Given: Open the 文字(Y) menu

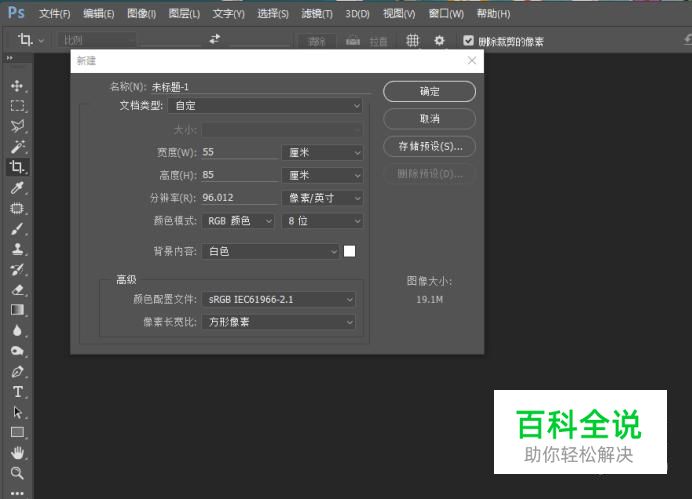Looking at the screenshot, I should coord(229,14).
